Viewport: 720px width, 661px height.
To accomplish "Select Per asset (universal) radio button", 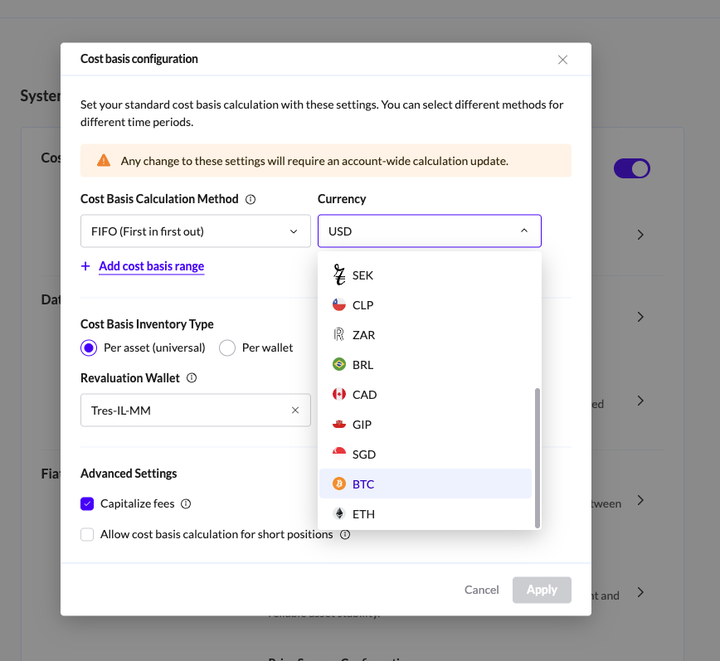I will click(x=89, y=348).
